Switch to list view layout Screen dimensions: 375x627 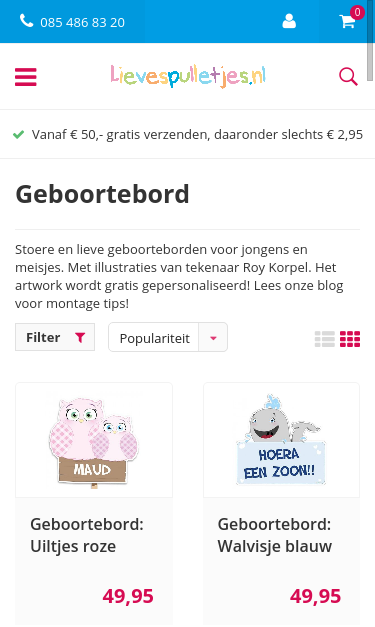pyautogui.click(x=325, y=339)
